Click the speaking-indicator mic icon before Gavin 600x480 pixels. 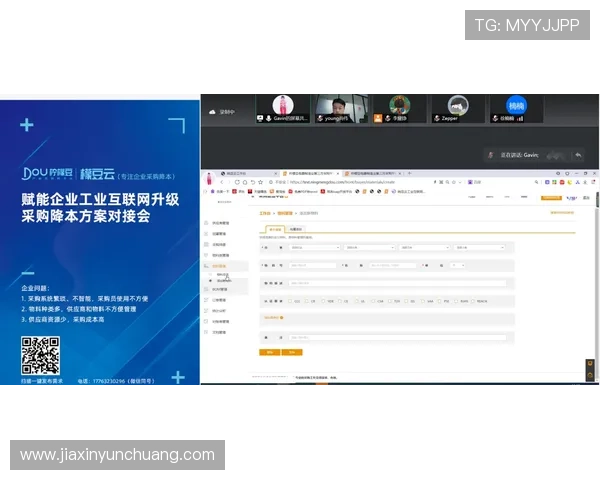[491, 155]
